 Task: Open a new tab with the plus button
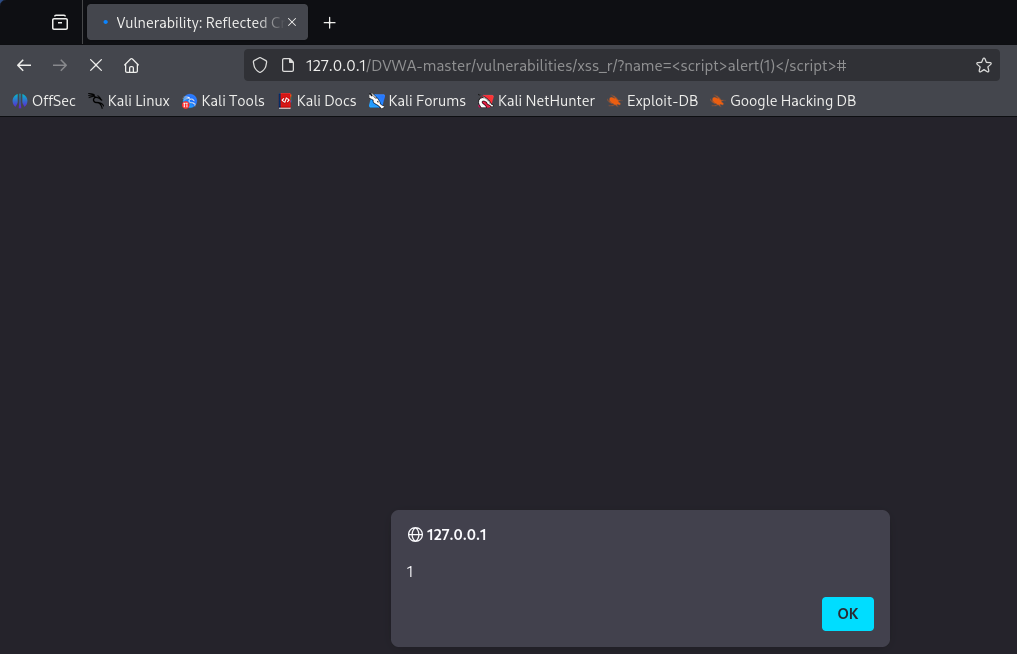tap(329, 23)
